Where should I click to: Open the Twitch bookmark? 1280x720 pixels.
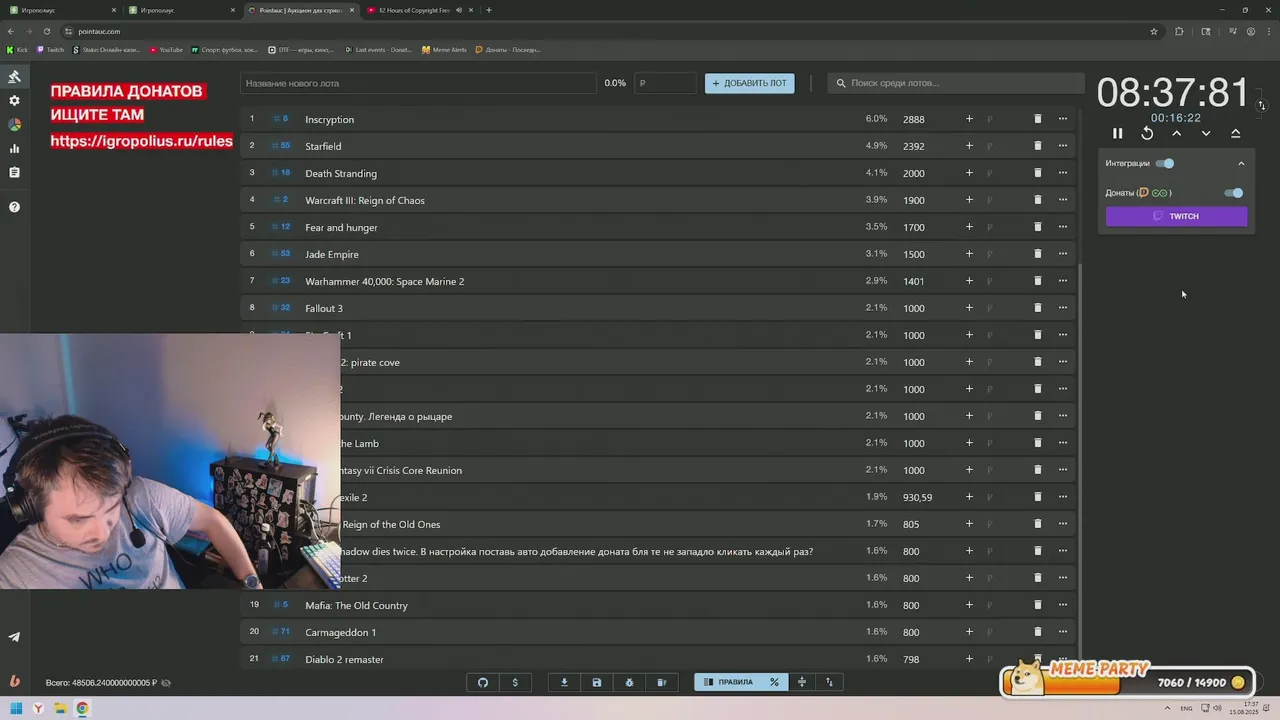50,49
